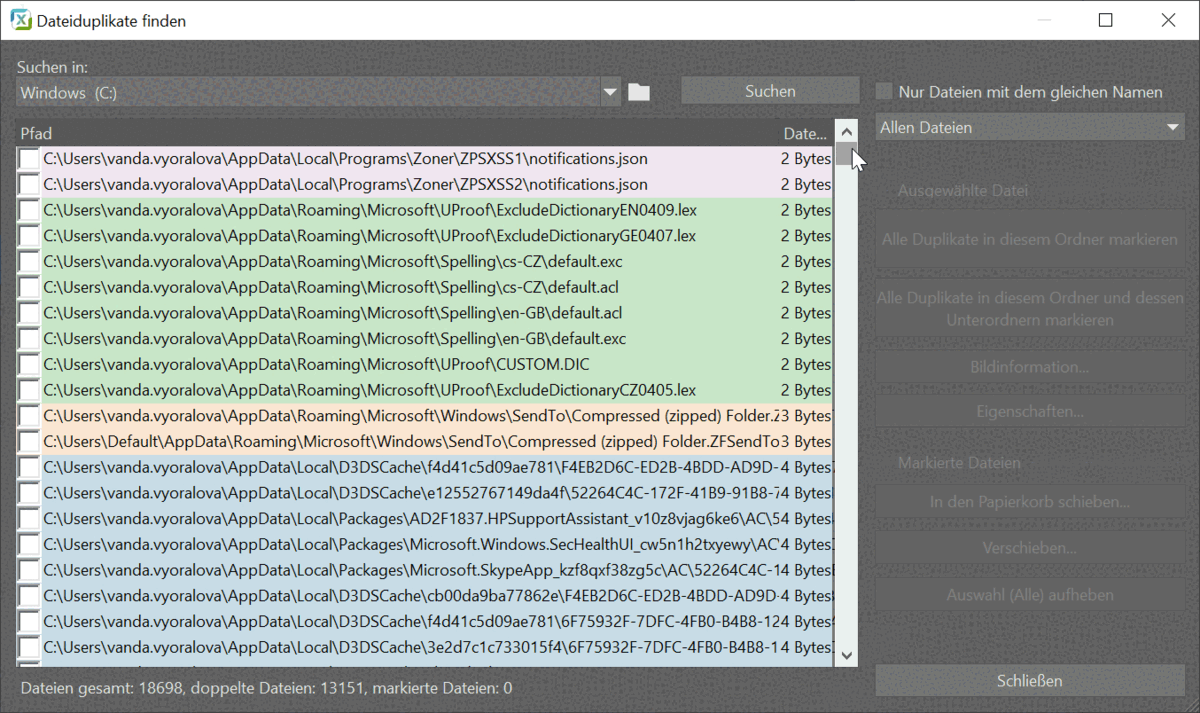
Task: Tick the checkbox for UProof\CUSTOM.DIC
Action: [29, 365]
